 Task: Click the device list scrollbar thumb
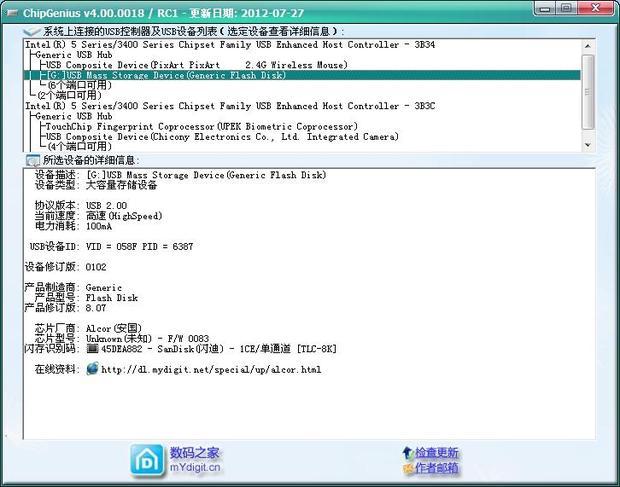[x=588, y=92]
